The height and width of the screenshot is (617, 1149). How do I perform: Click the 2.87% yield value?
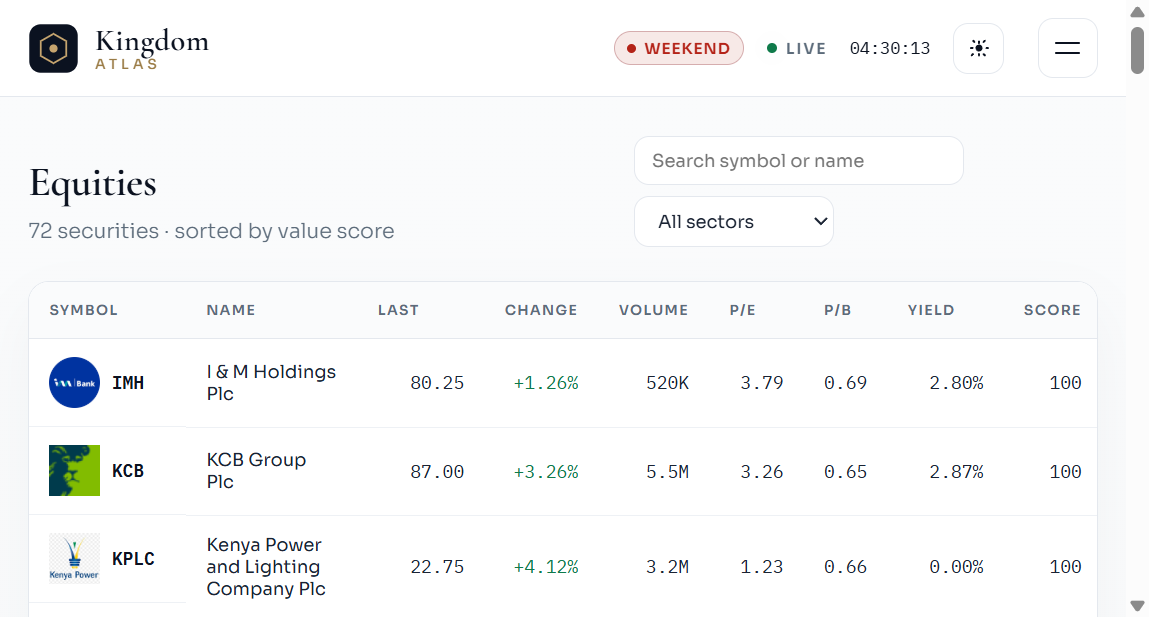956,471
